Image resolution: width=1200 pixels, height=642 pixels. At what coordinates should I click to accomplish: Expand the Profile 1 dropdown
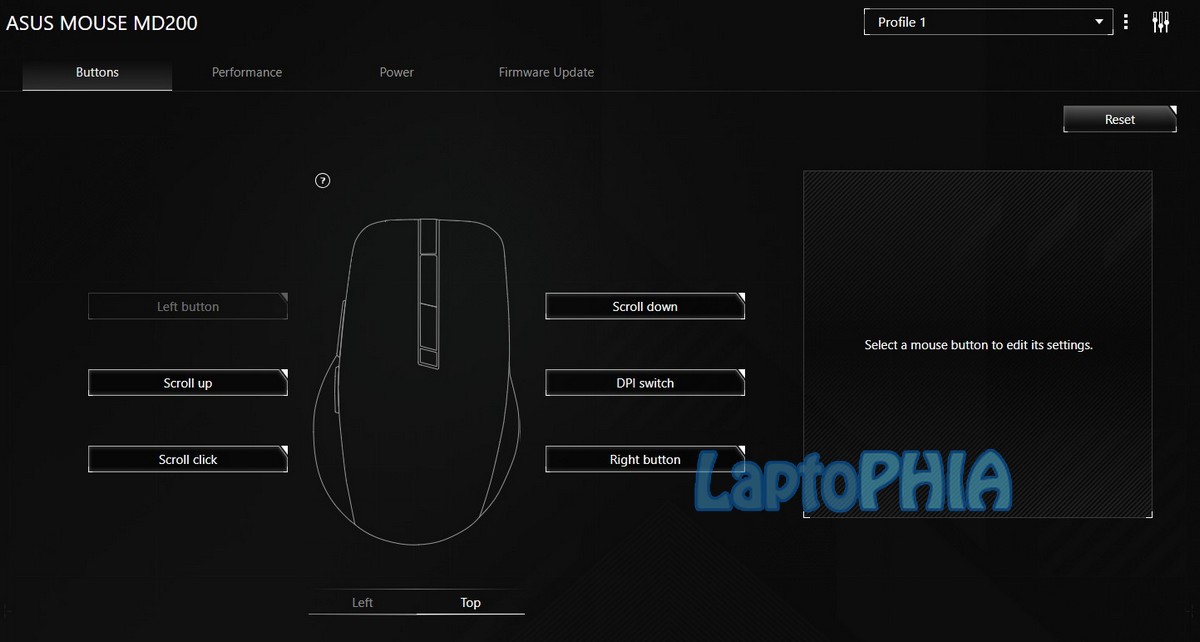(988, 22)
